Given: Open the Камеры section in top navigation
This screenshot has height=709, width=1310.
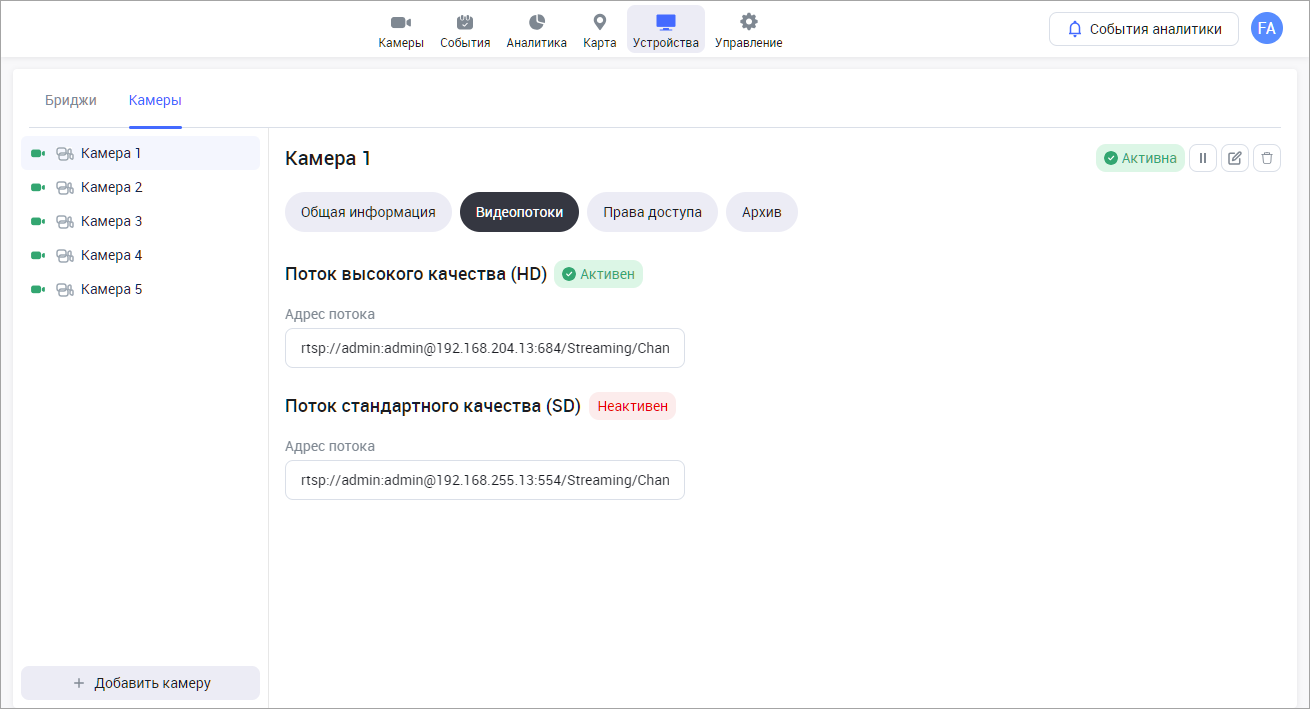Looking at the screenshot, I should 400,30.
